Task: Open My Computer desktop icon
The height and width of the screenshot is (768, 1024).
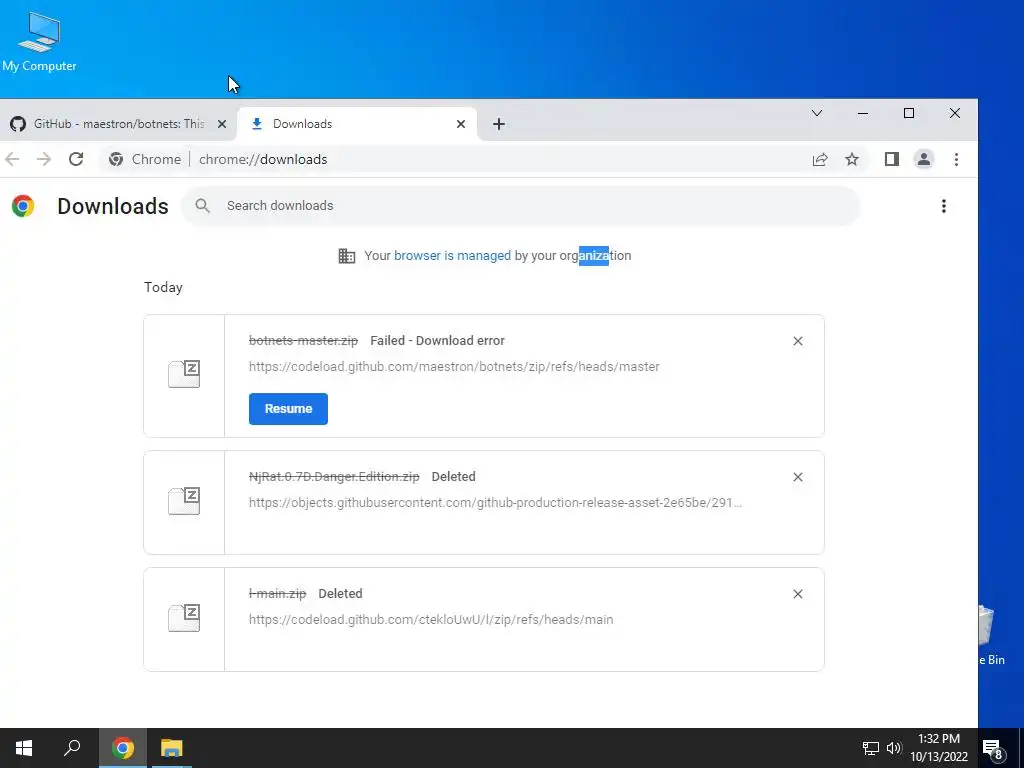Action: tap(39, 41)
